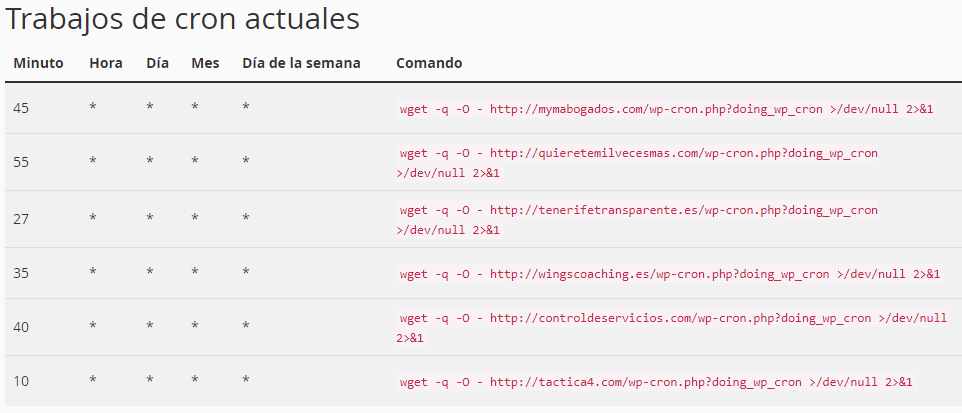The image size is (962, 413).
Task: Click the Mes column header
Action: 205,63
